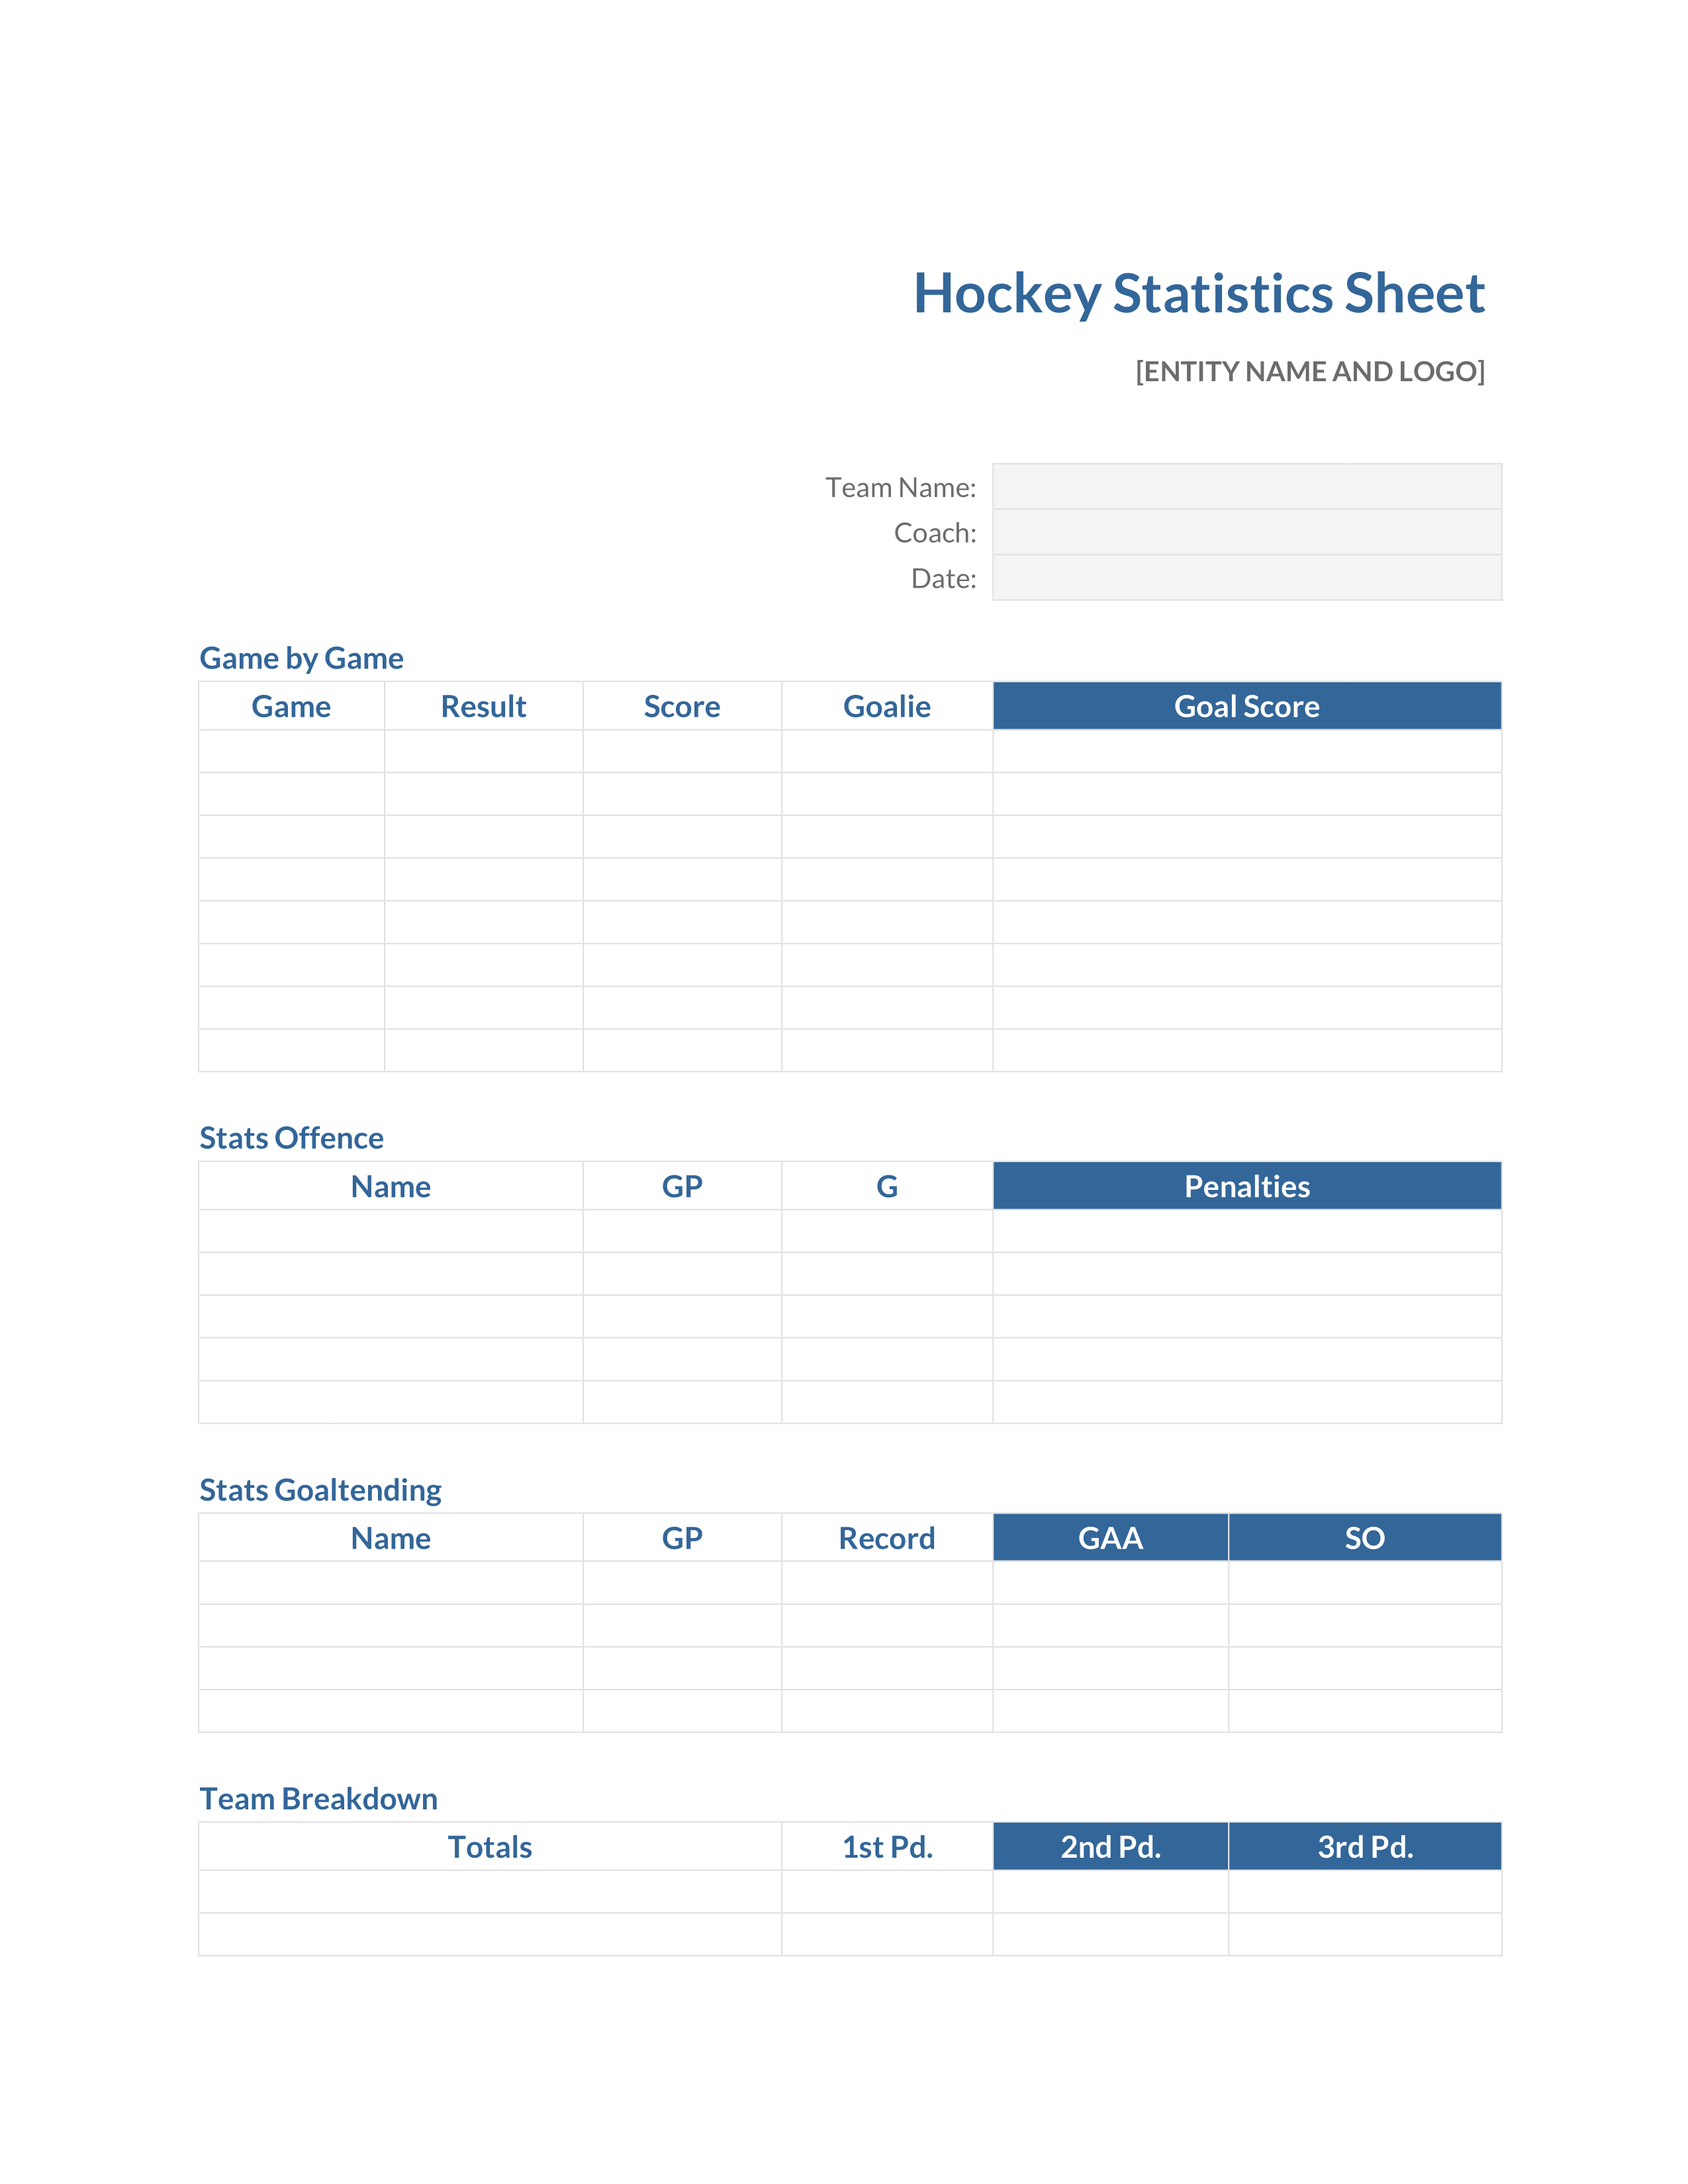The width and height of the screenshot is (1688, 2184).
Task: Click the Record column header
Action: [887, 1537]
